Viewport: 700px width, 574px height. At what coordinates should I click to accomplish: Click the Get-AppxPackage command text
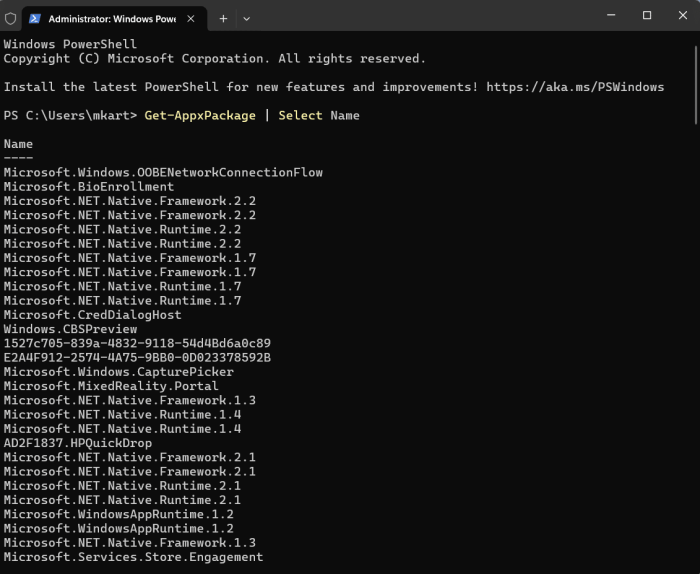200,116
